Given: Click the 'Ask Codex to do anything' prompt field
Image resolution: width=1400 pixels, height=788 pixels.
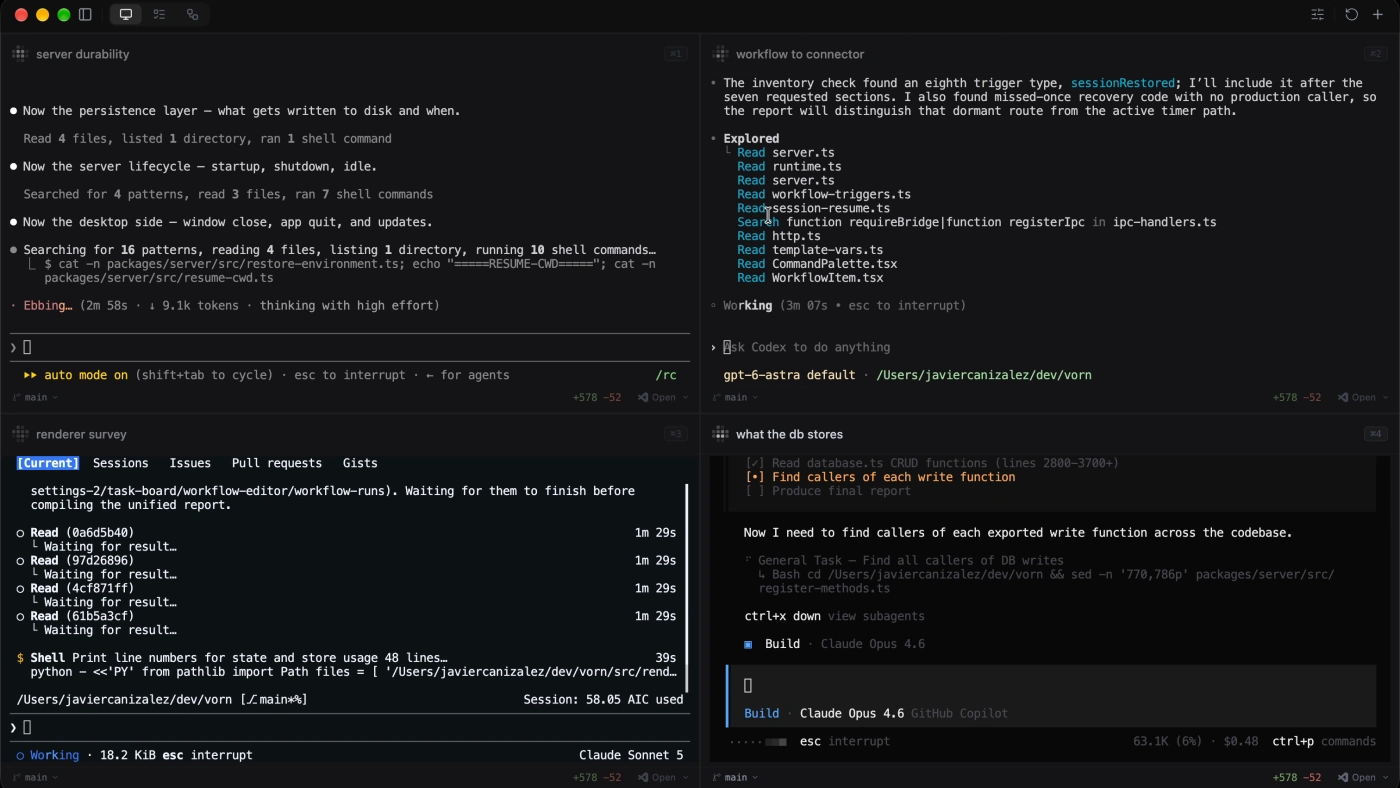Looking at the screenshot, I should (x=806, y=347).
